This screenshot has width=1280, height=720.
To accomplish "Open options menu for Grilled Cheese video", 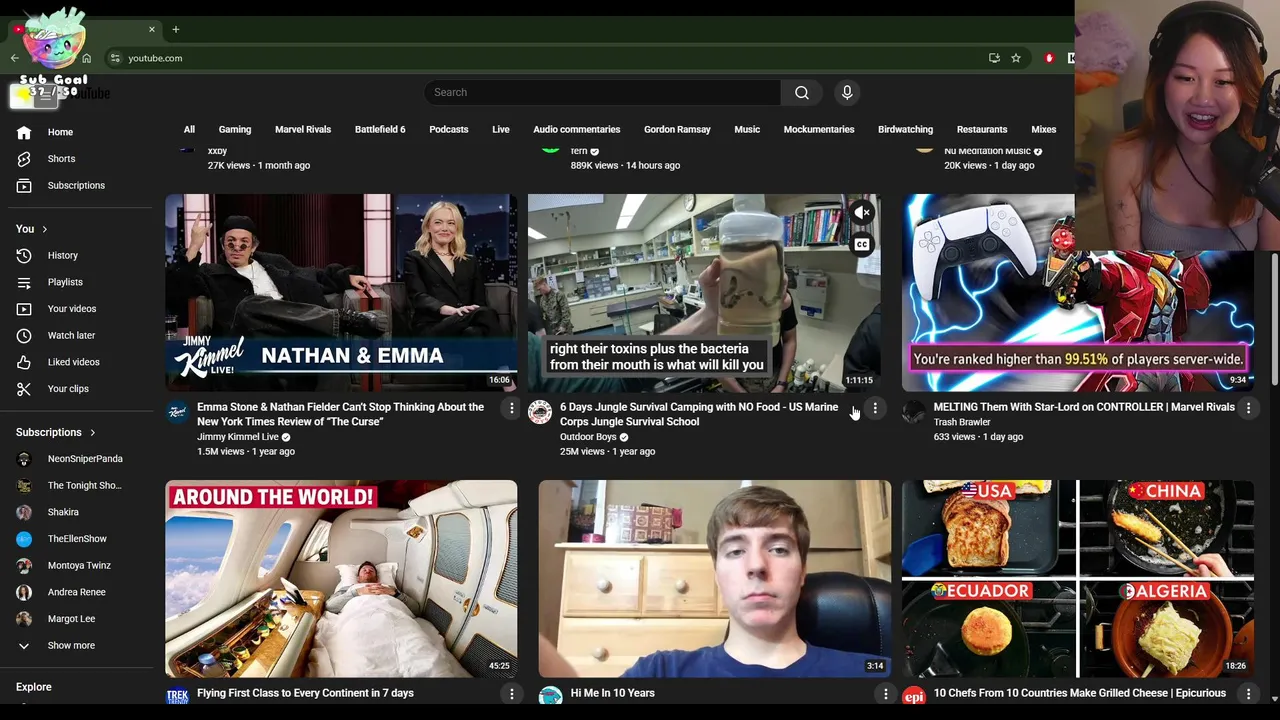I will click(x=1248, y=693).
